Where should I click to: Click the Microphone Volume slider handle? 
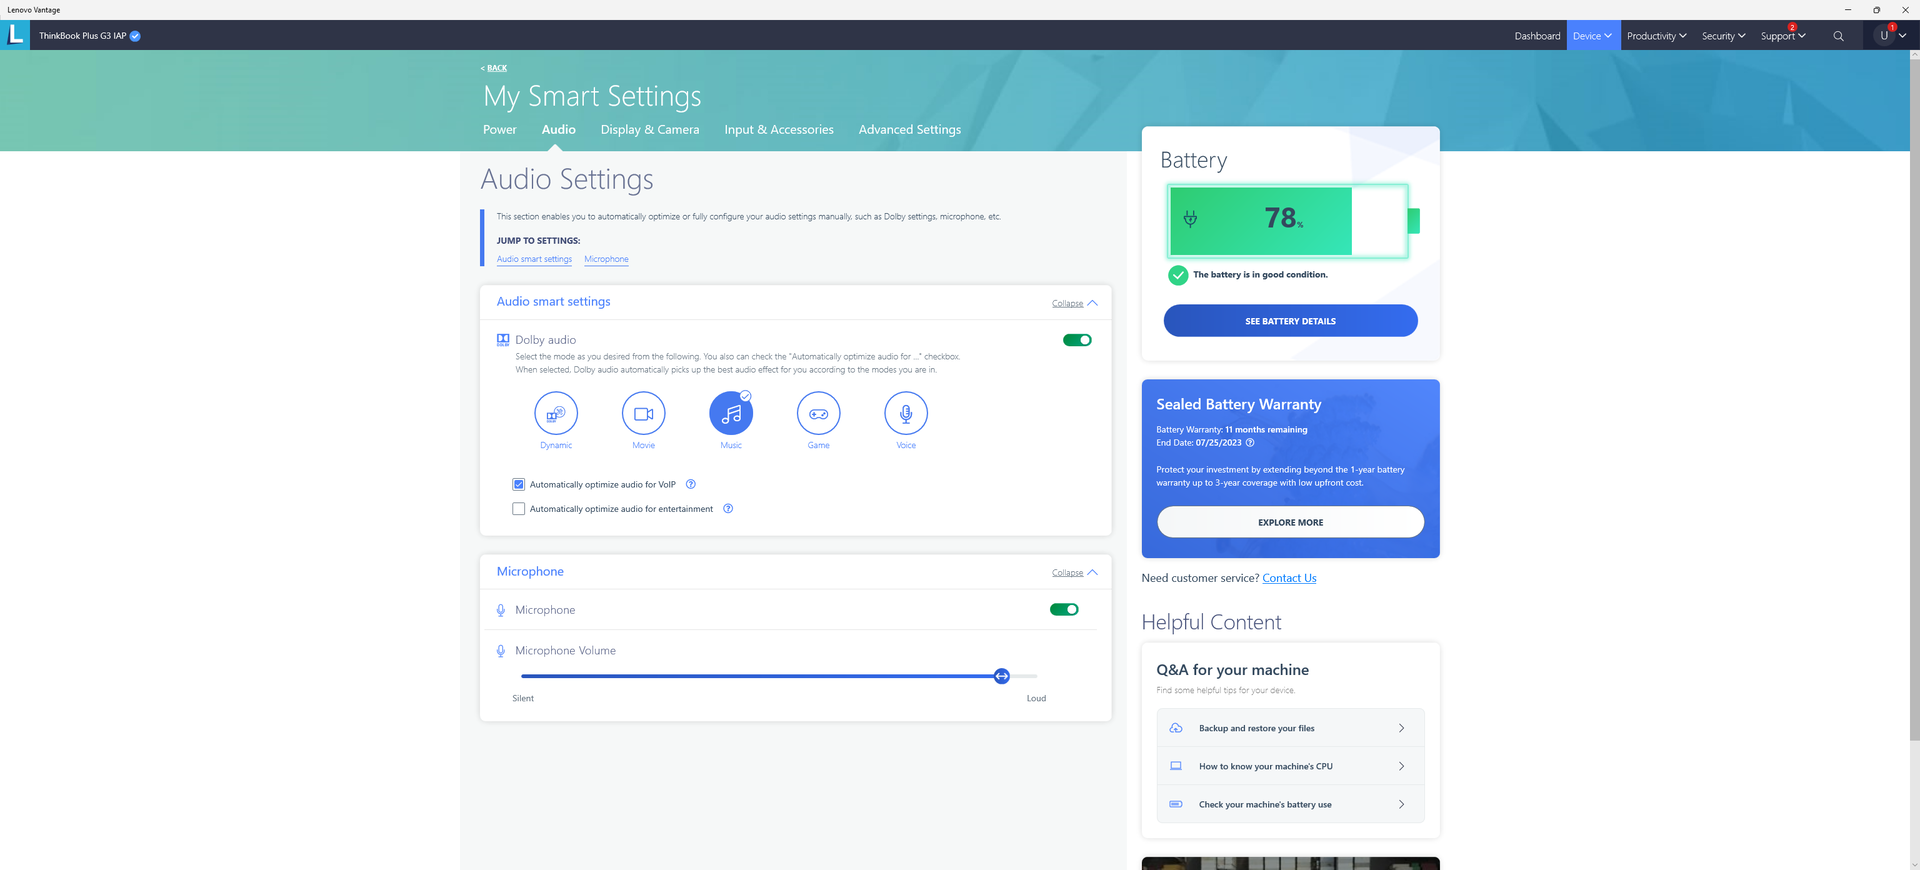click(x=1002, y=676)
